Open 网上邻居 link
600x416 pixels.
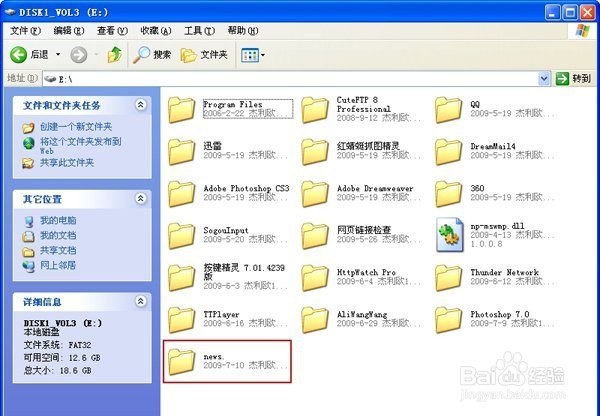coord(58,265)
